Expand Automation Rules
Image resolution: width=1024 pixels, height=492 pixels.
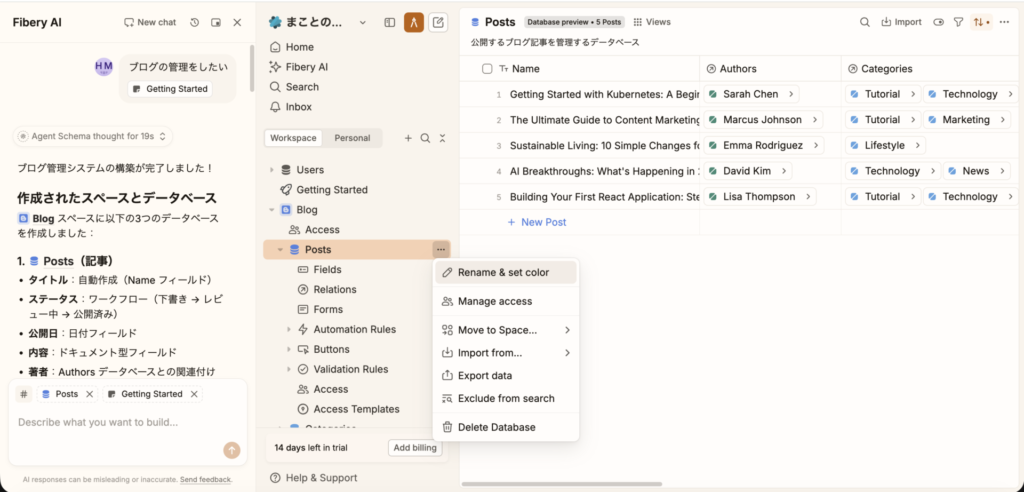(289, 329)
